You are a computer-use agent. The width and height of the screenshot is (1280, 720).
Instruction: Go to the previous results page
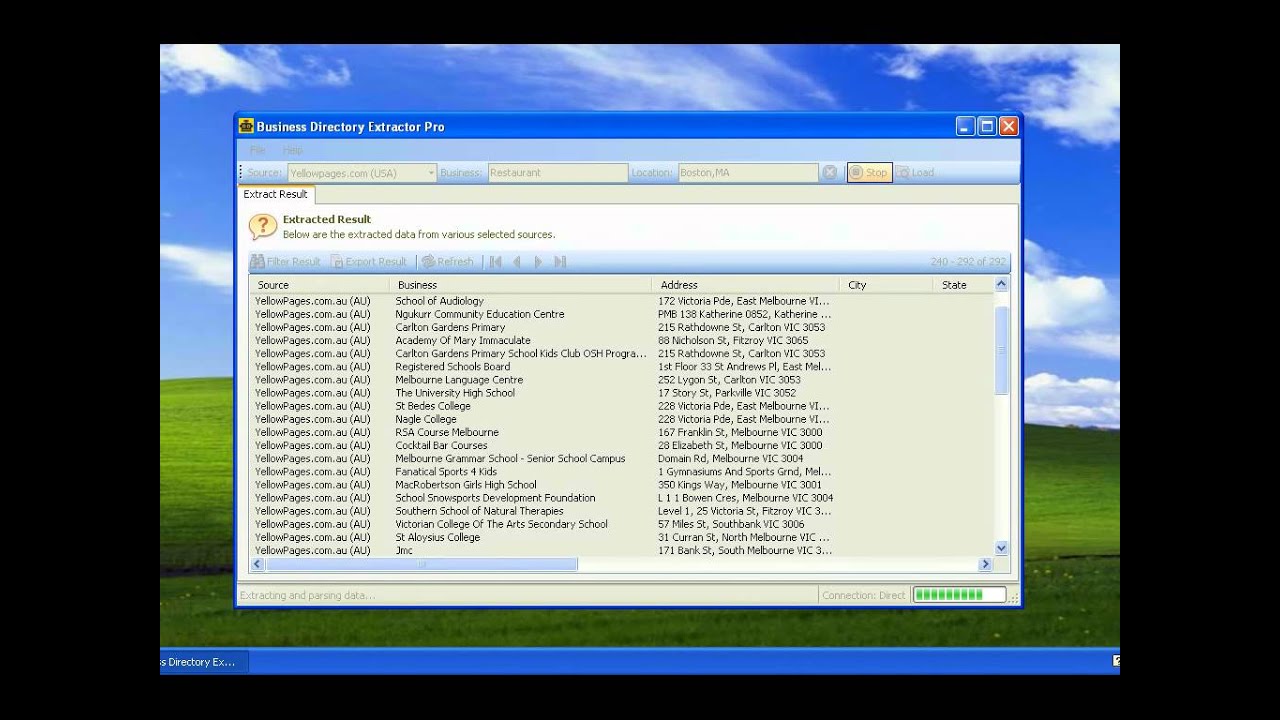tap(517, 262)
